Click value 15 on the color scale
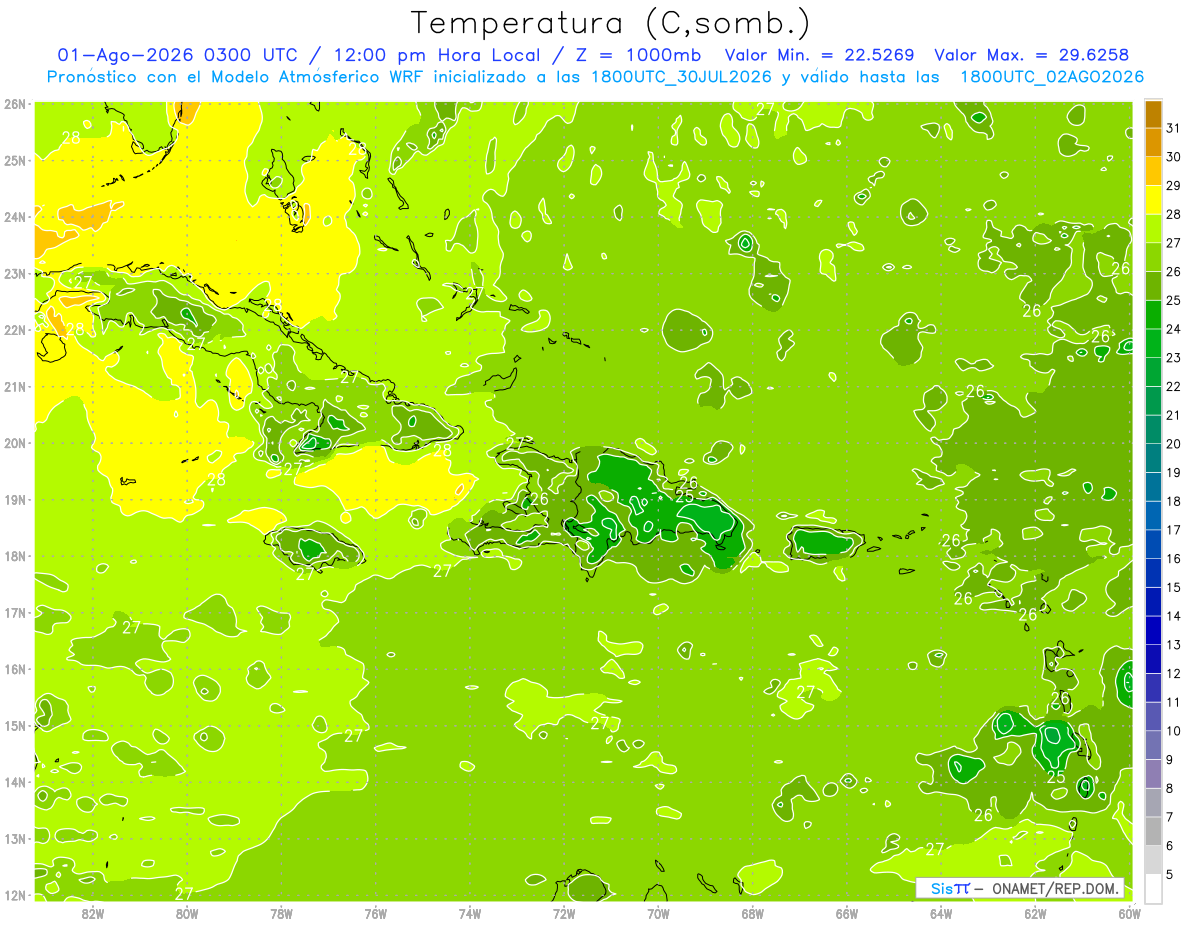Image resolution: width=1200 pixels, height=927 pixels. point(1174,587)
